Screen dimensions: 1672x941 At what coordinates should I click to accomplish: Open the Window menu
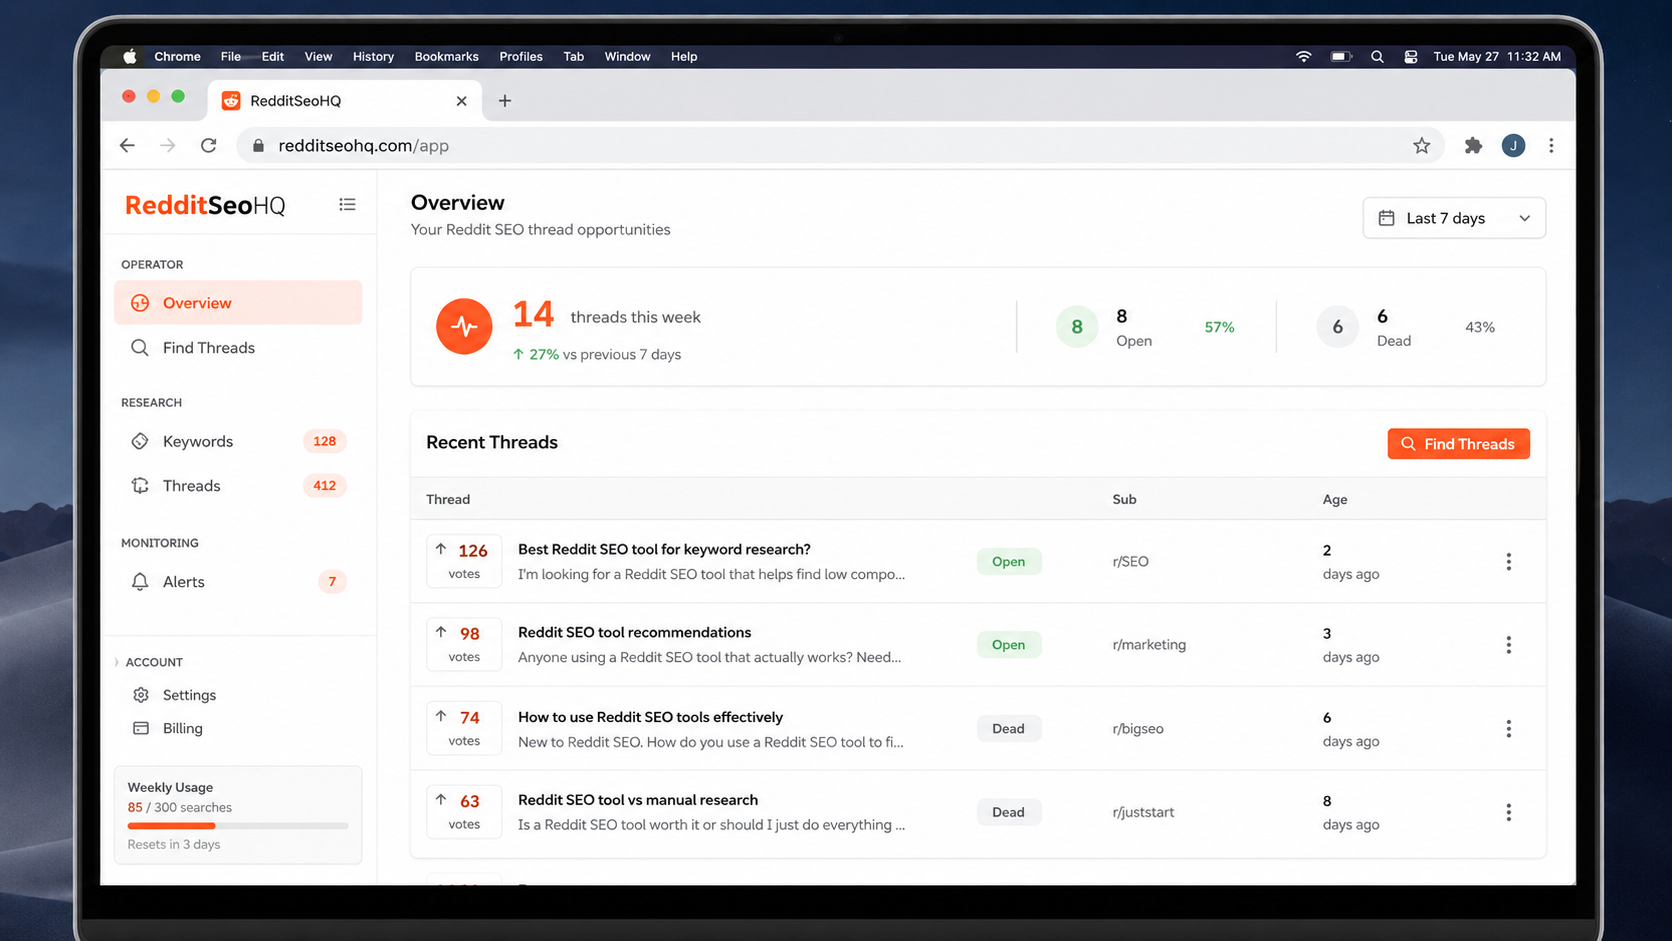627,57
